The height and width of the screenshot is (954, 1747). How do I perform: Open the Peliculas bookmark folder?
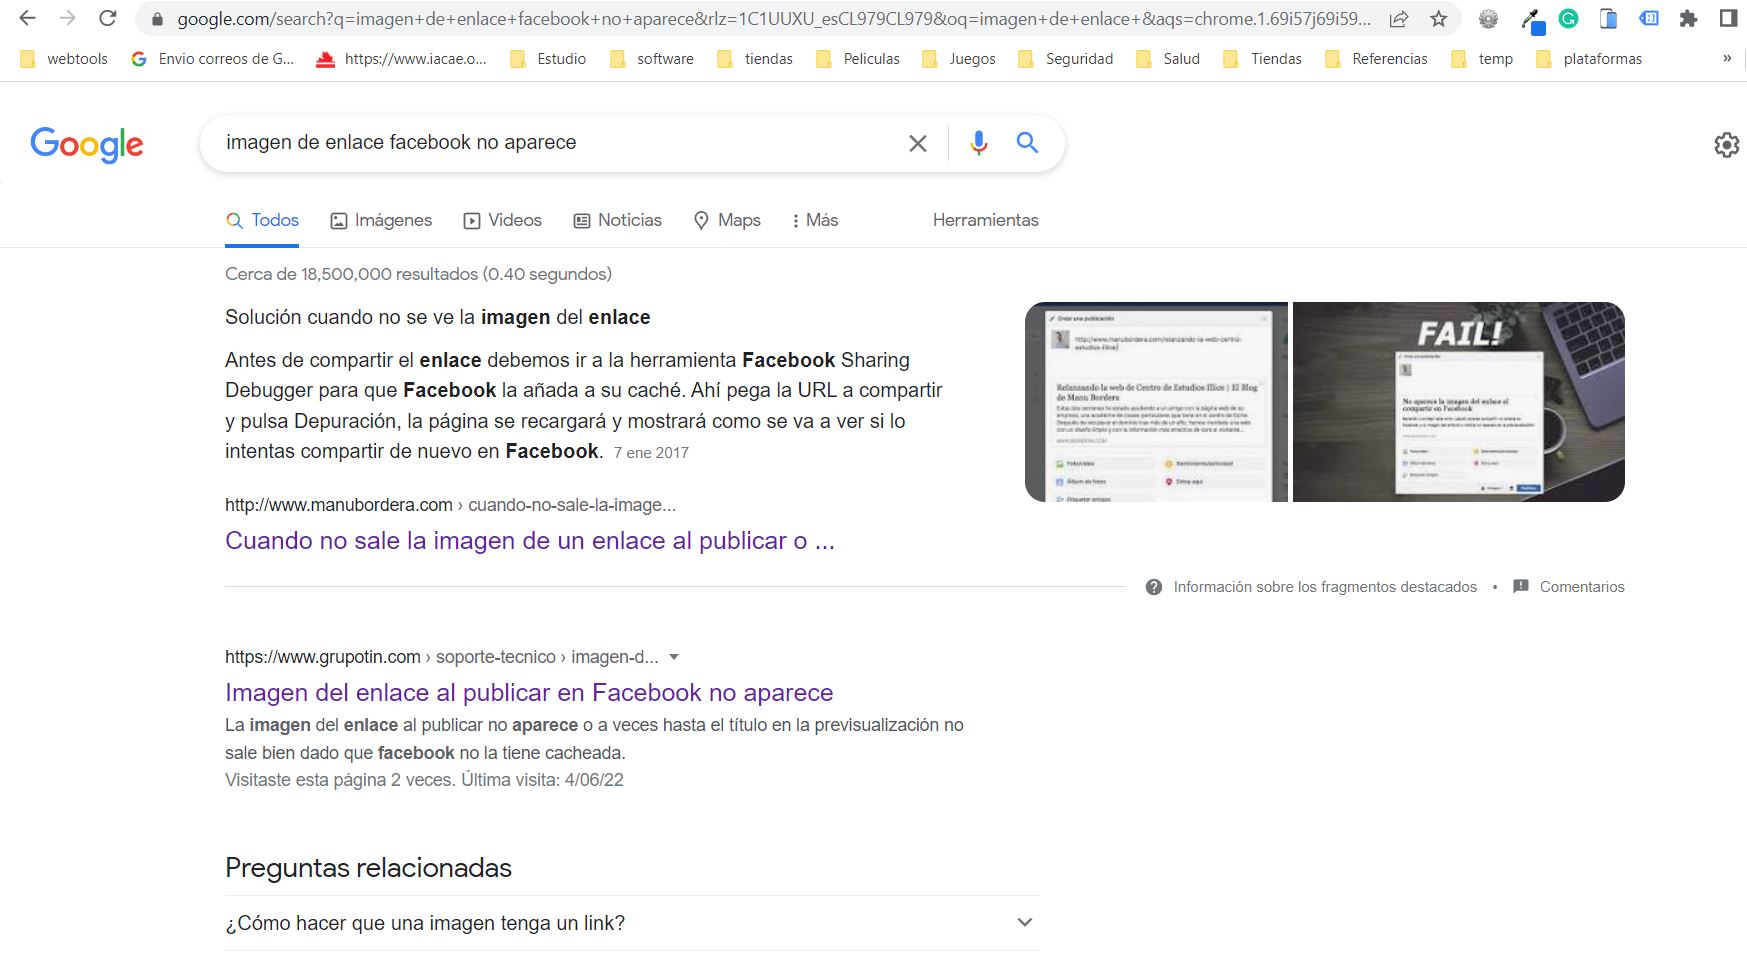coord(858,59)
